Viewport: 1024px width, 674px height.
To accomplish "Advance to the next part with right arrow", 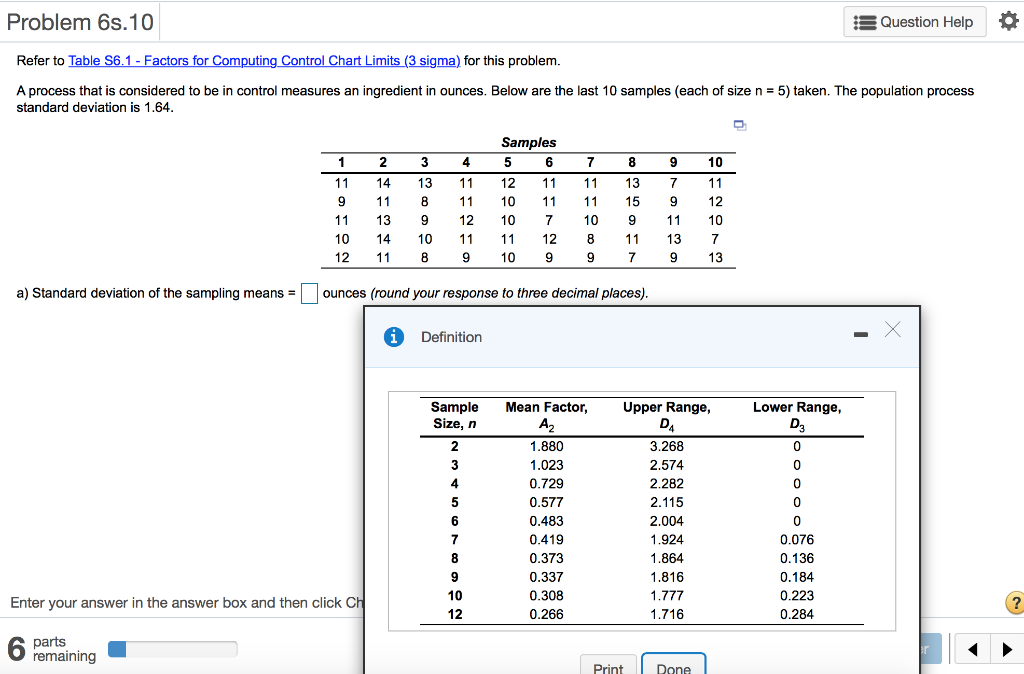I will pos(1007,648).
